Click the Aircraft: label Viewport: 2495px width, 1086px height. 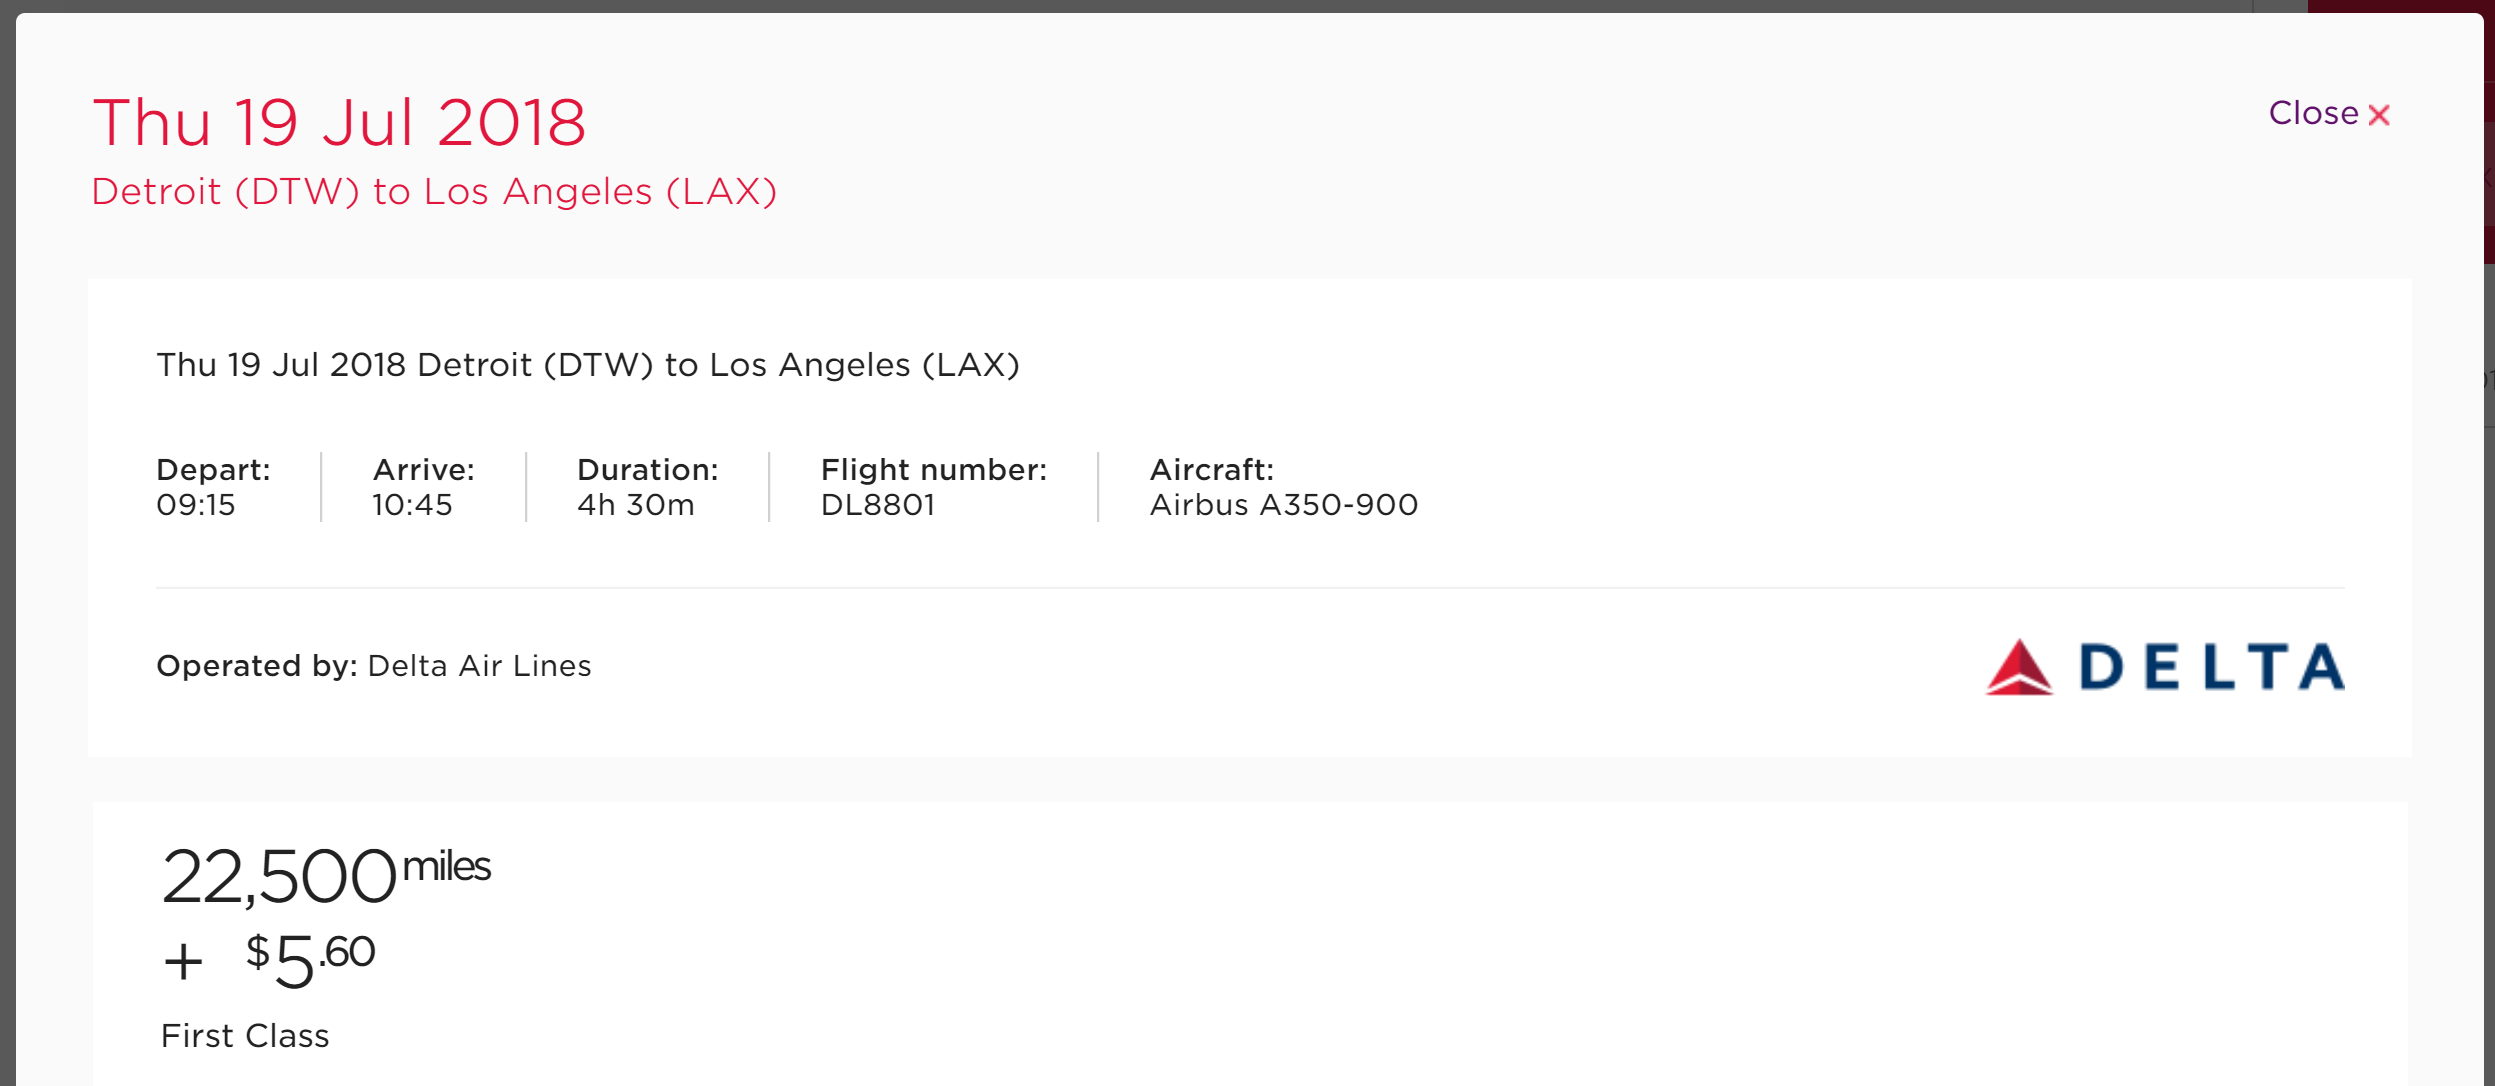coord(1212,470)
